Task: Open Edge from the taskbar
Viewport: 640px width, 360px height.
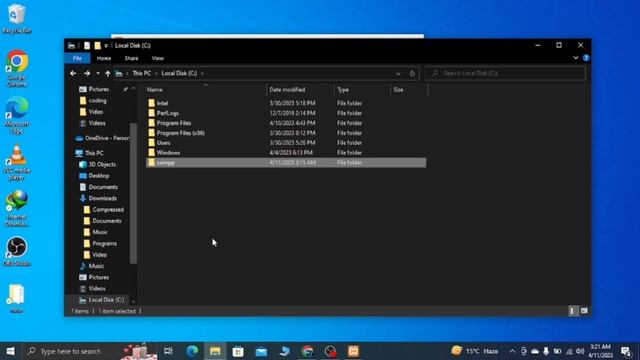Action: [192, 351]
